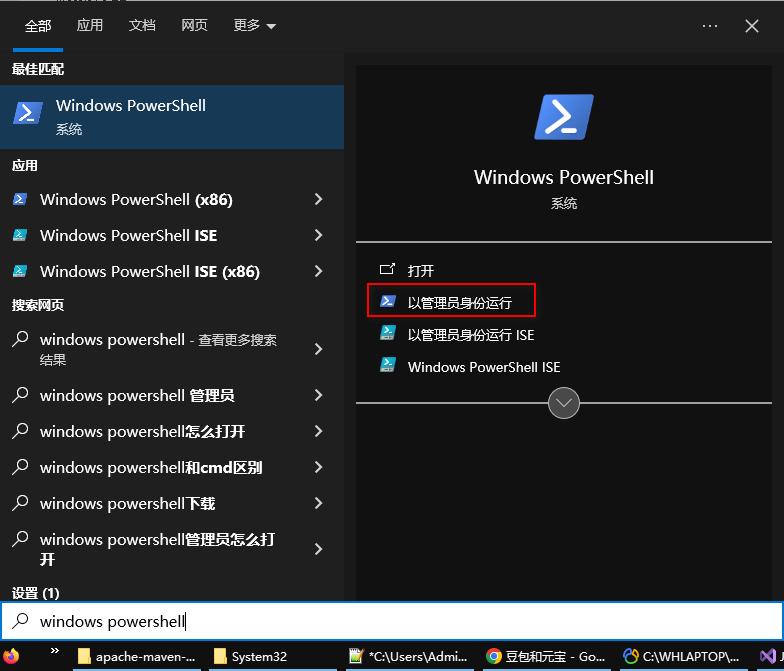
Task: Open web search 查看更多搜索结果 suggestion
Action: (150, 349)
